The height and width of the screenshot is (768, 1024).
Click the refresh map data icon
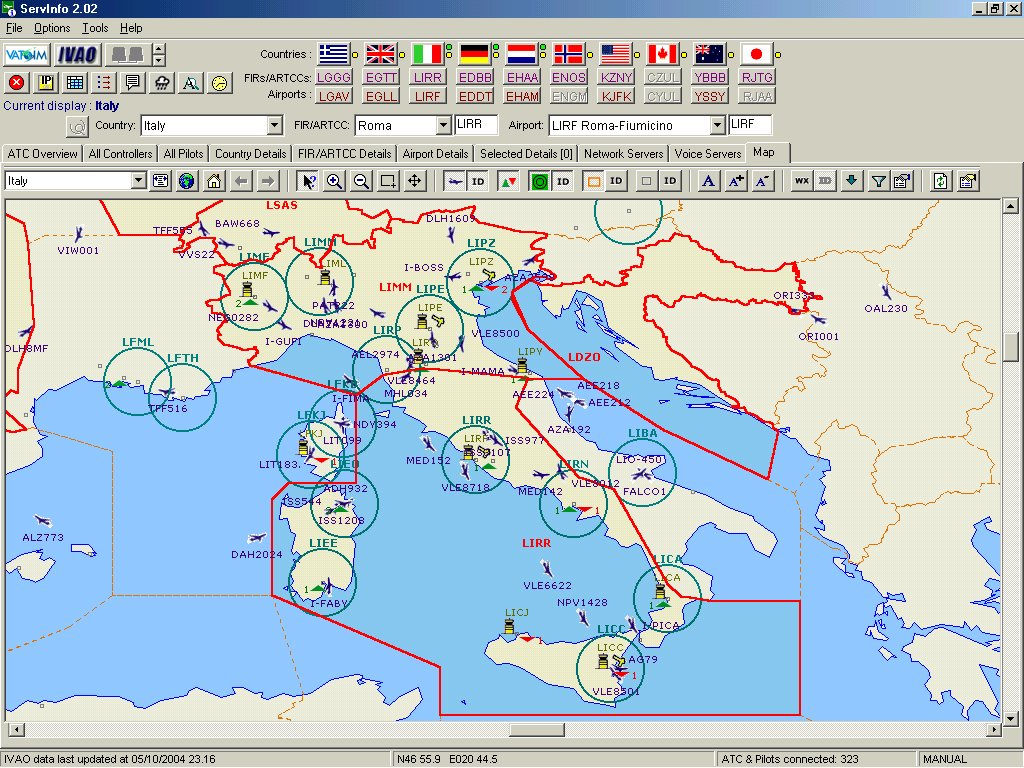940,181
